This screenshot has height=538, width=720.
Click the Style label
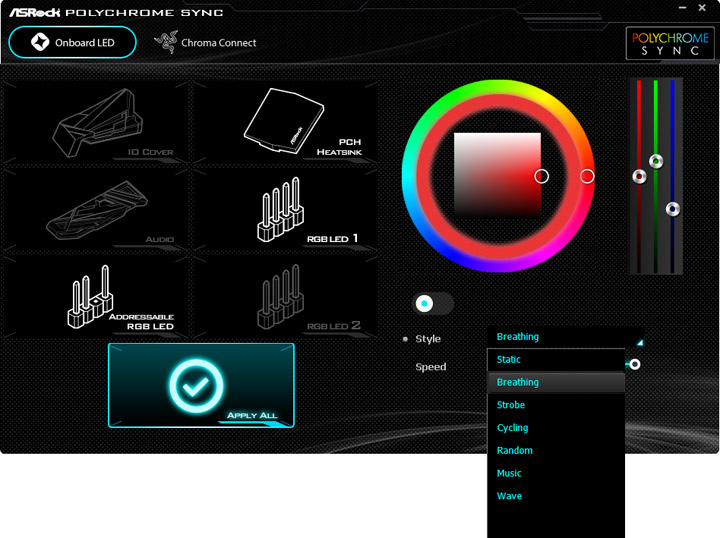[x=428, y=339]
